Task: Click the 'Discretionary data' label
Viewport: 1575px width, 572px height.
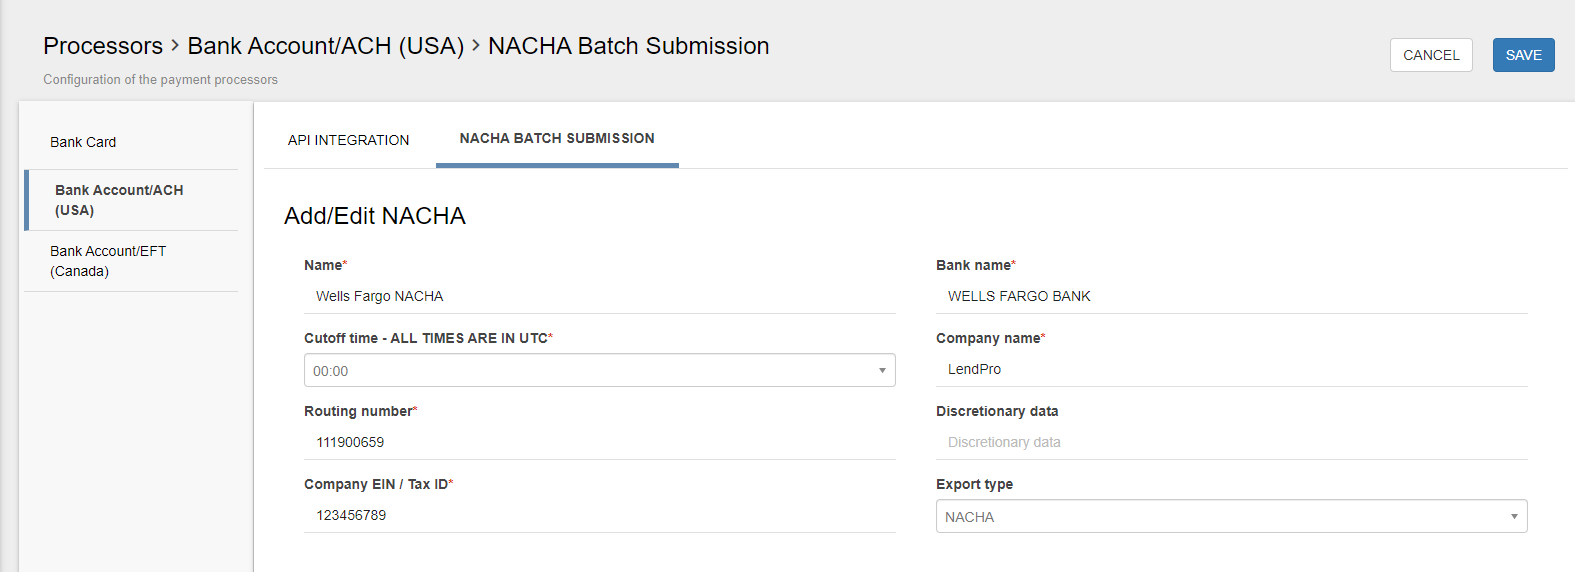Action: tap(997, 411)
